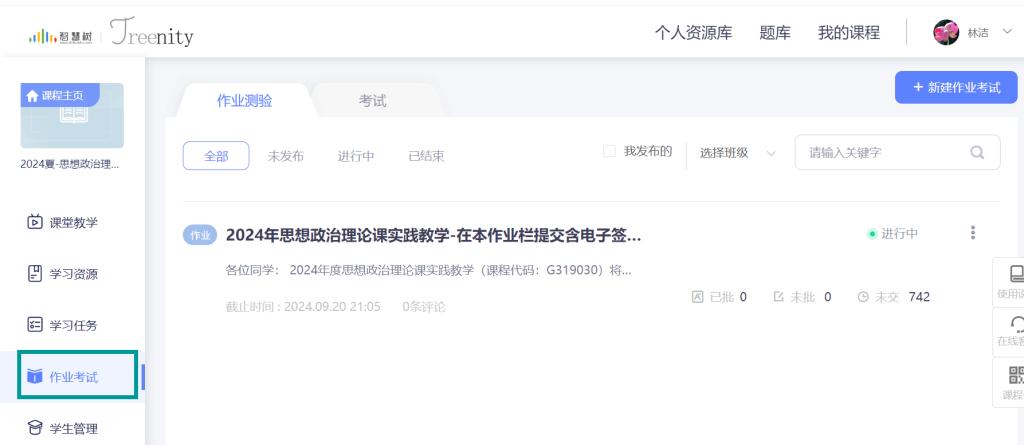Click the user avatar picture

point(945,33)
